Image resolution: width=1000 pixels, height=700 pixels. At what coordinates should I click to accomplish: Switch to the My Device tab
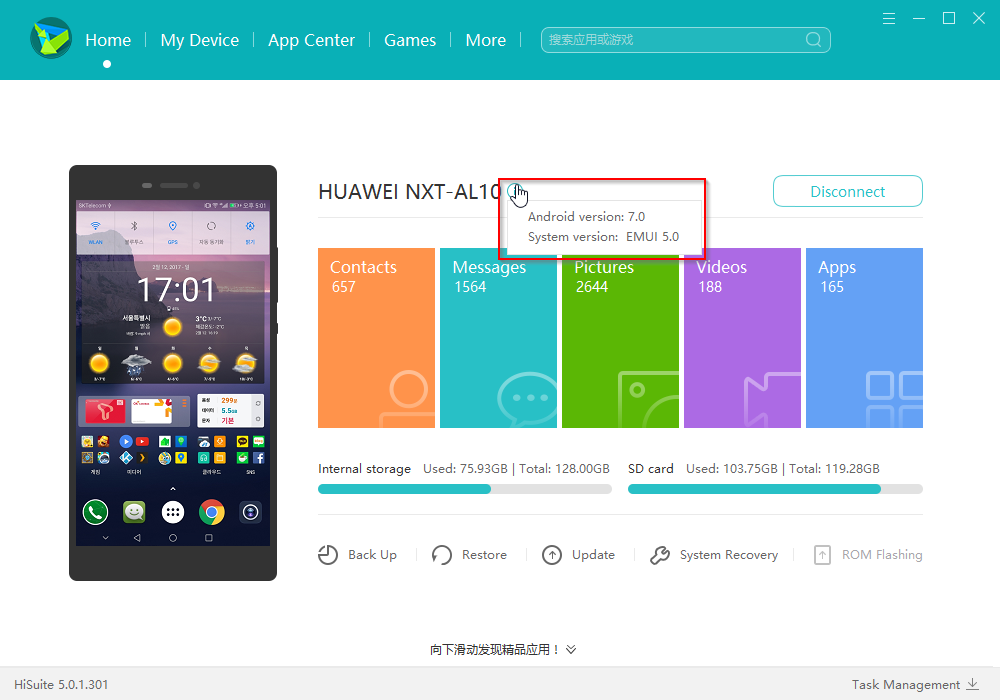point(200,40)
